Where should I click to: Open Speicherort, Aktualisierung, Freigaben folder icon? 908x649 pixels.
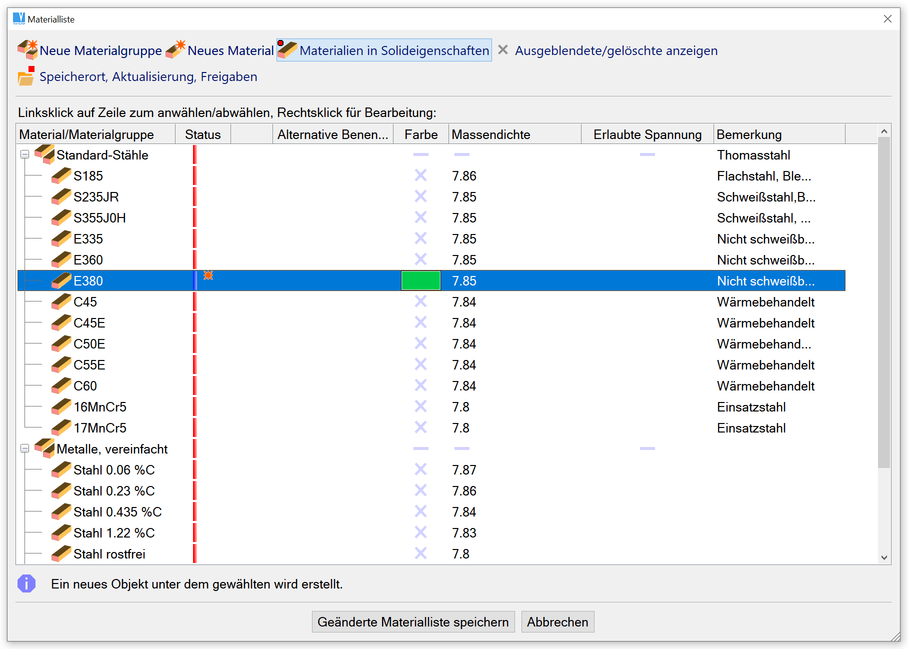pyautogui.click(x=27, y=76)
